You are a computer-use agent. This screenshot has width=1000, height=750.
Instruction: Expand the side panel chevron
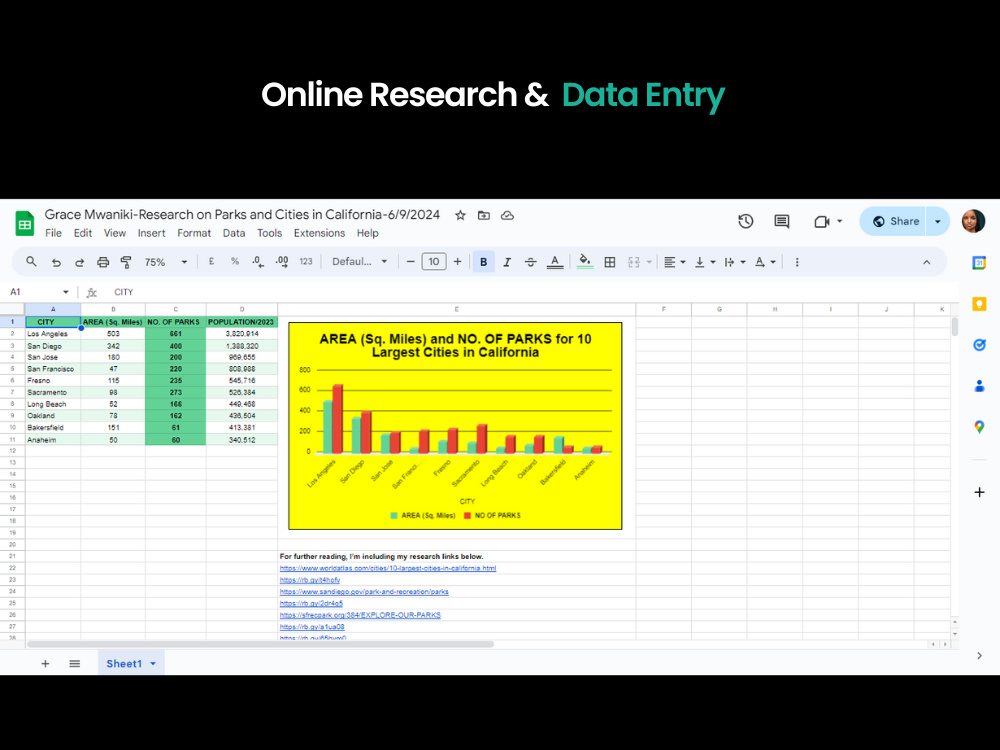coord(980,656)
